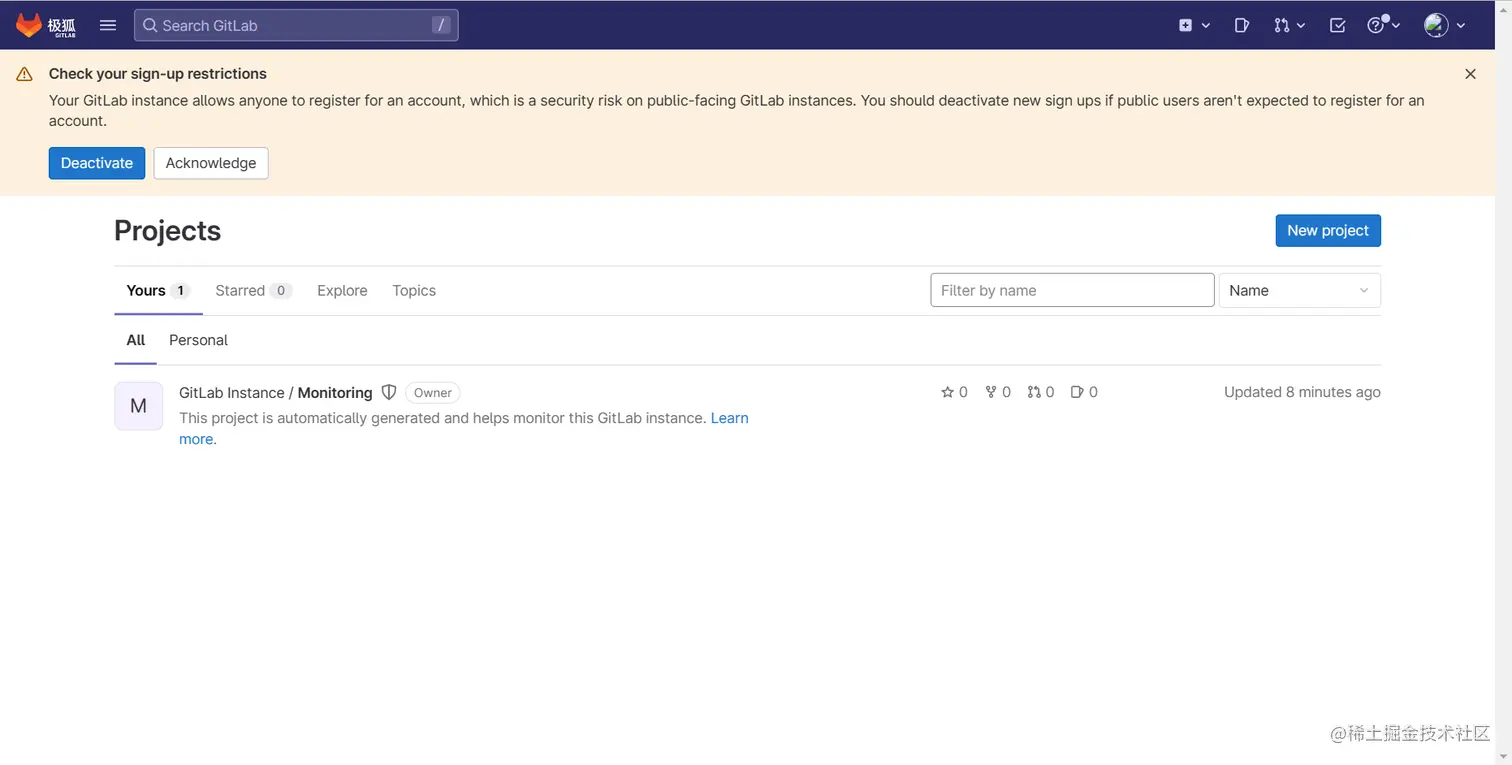Open the Topics tab
Image resolution: width=1512 pixels, height=765 pixels.
(414, 291)
